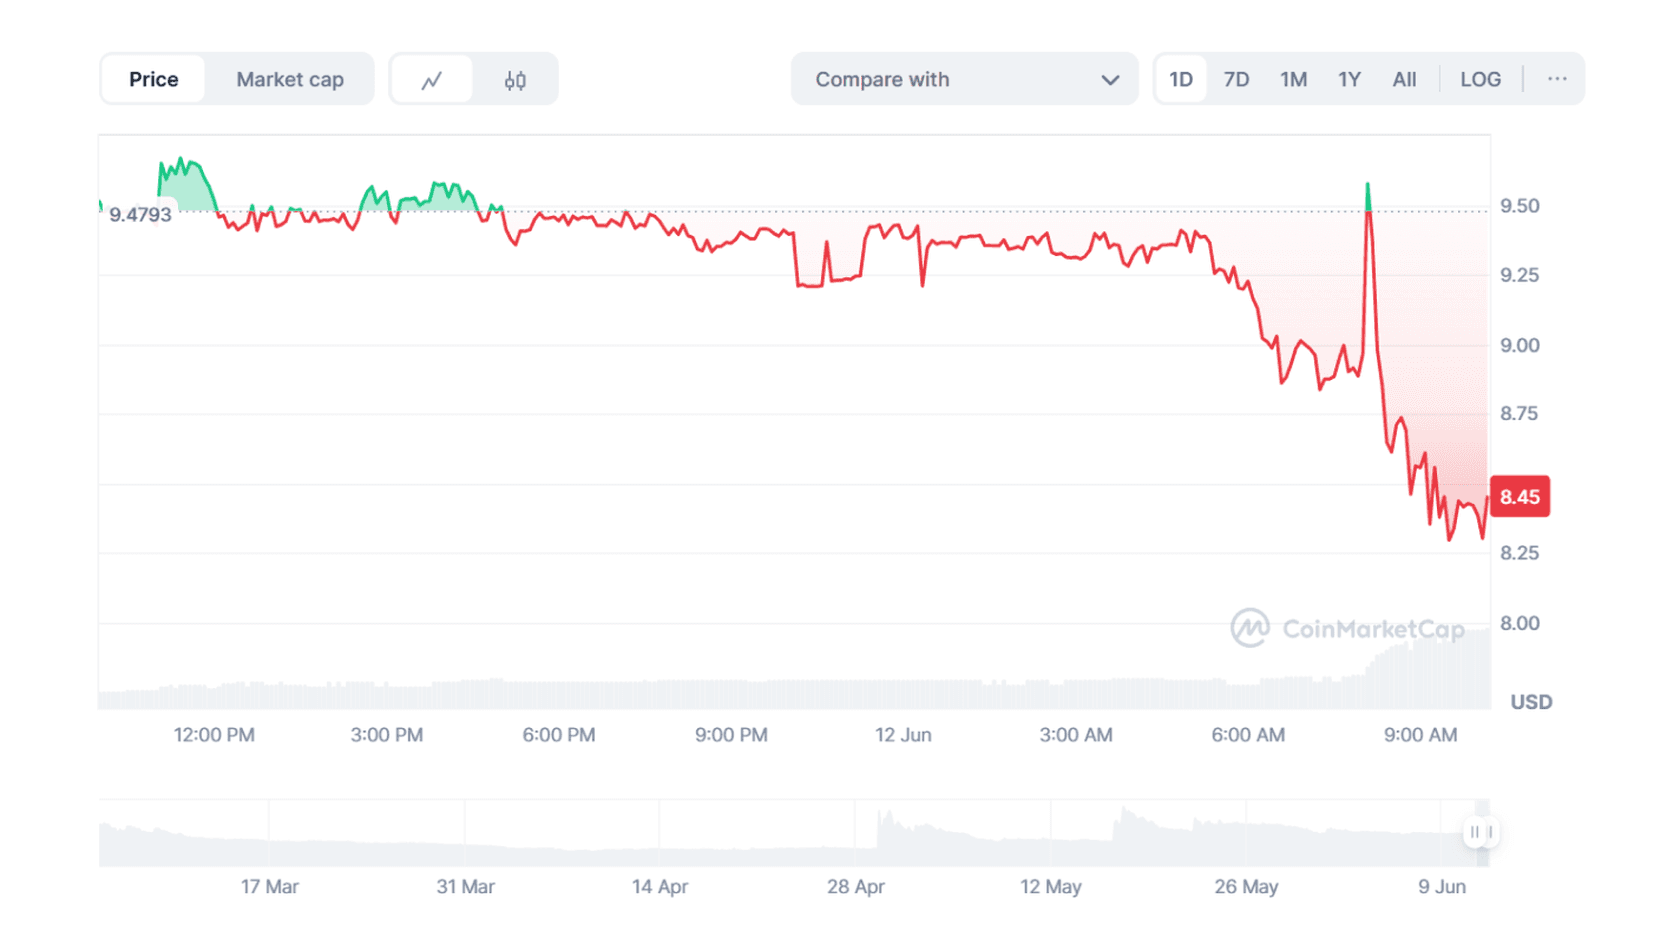1680x944 pixels.
Task: Click the 8.00 y-axis label
Action: (x=1520, y=623)
